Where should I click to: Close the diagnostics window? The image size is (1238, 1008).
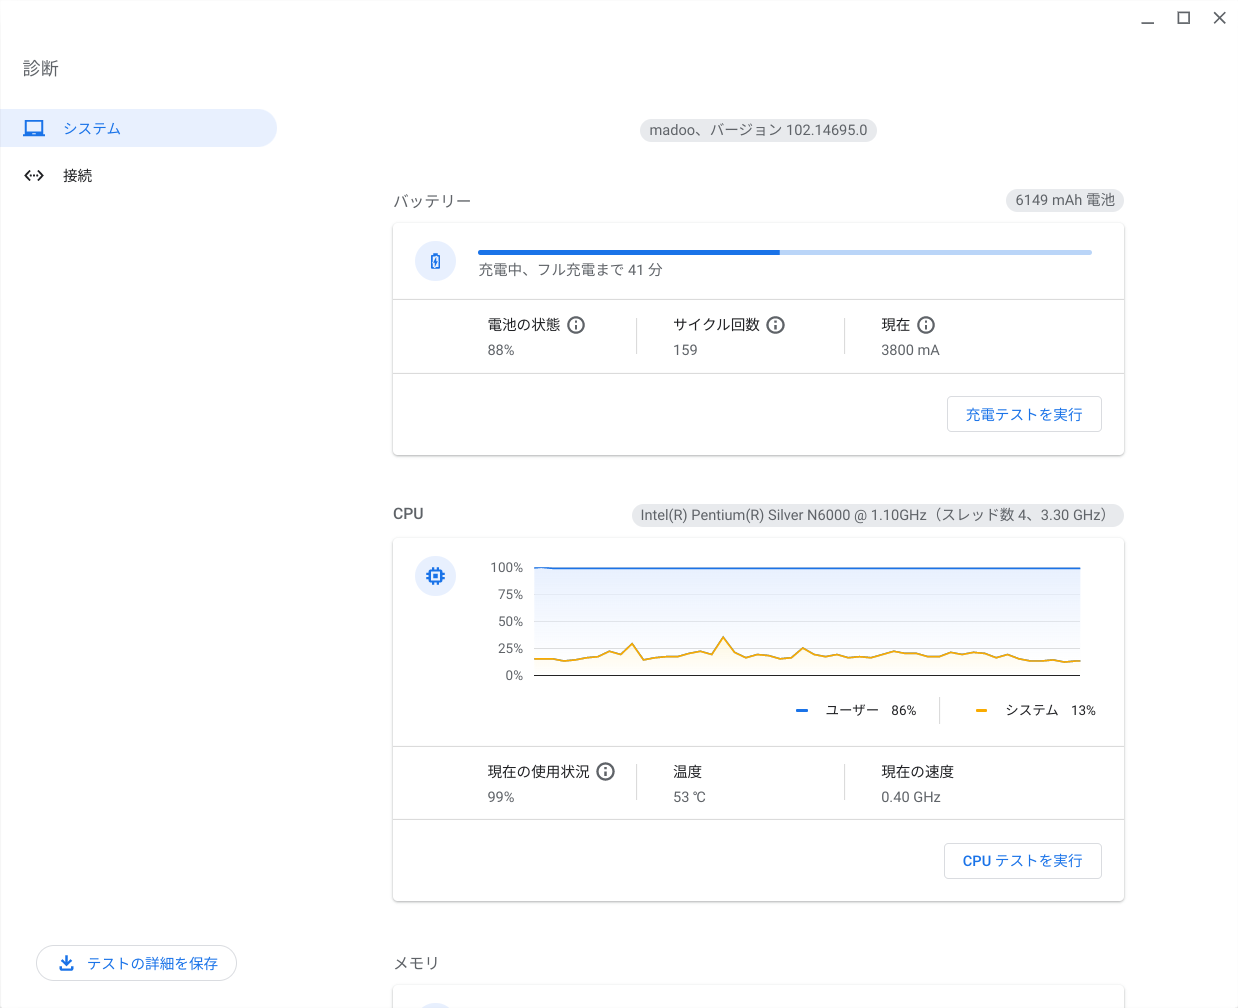1220,18
